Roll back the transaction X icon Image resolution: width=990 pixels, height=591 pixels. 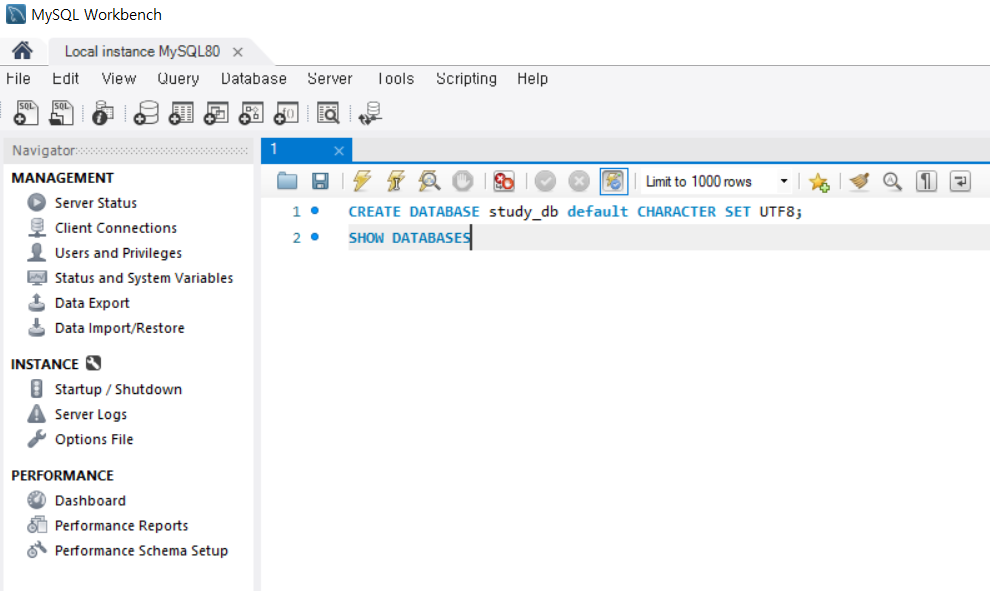579,181
